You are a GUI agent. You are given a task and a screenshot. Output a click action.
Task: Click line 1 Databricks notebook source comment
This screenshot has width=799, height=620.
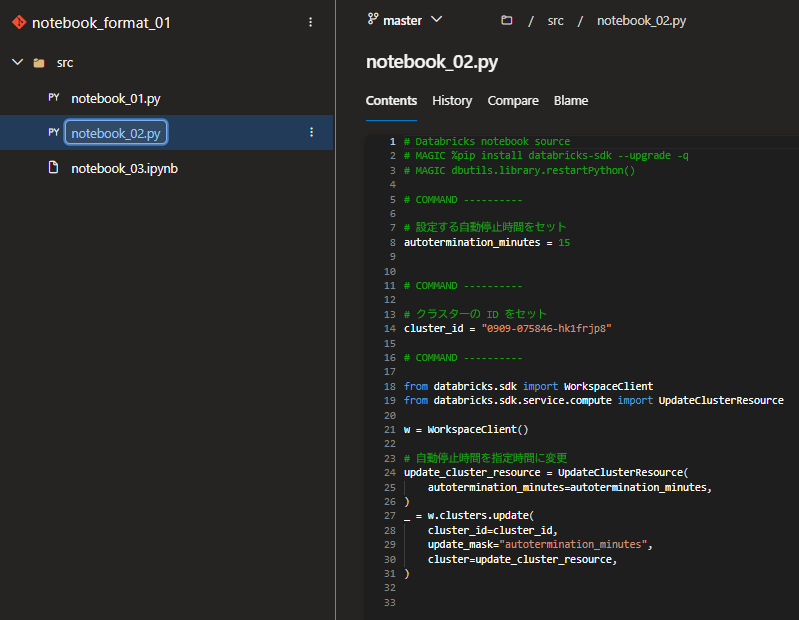(487, 141)
